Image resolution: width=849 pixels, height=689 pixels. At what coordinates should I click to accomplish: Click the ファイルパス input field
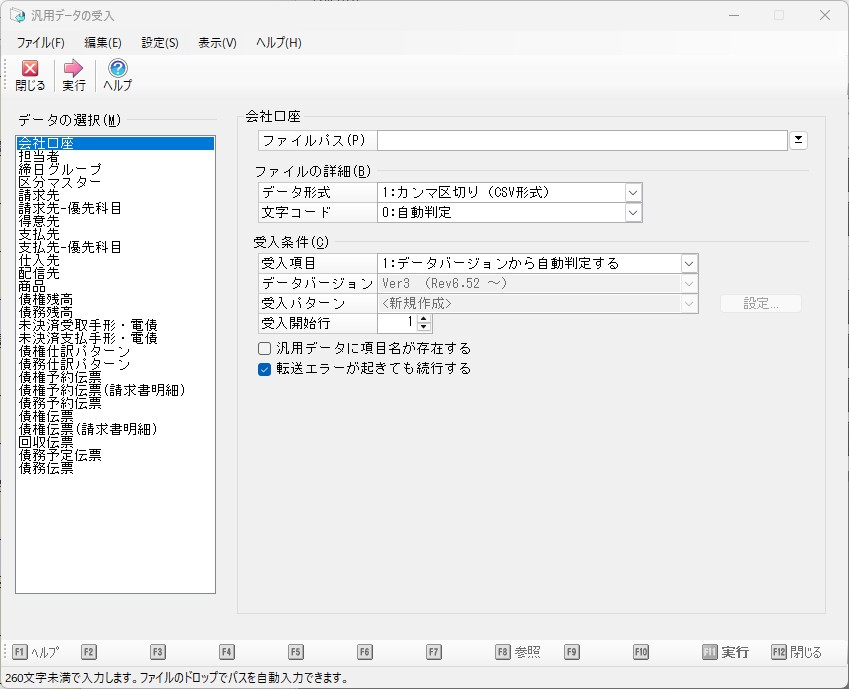tap(582, 140)
